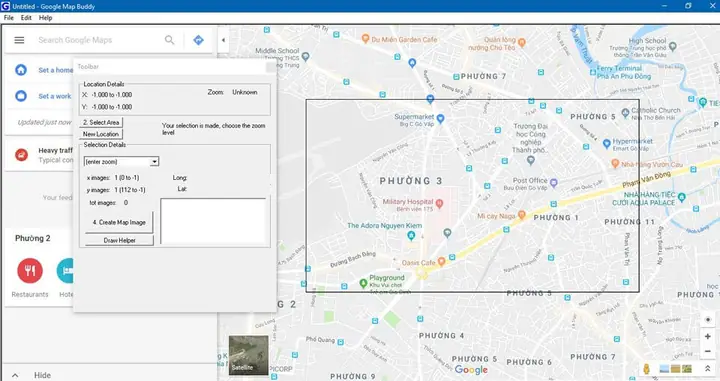This screenshot has height=381, width=720.
Task: Select the Restaurants category icon
Action: tap(30, 271)
